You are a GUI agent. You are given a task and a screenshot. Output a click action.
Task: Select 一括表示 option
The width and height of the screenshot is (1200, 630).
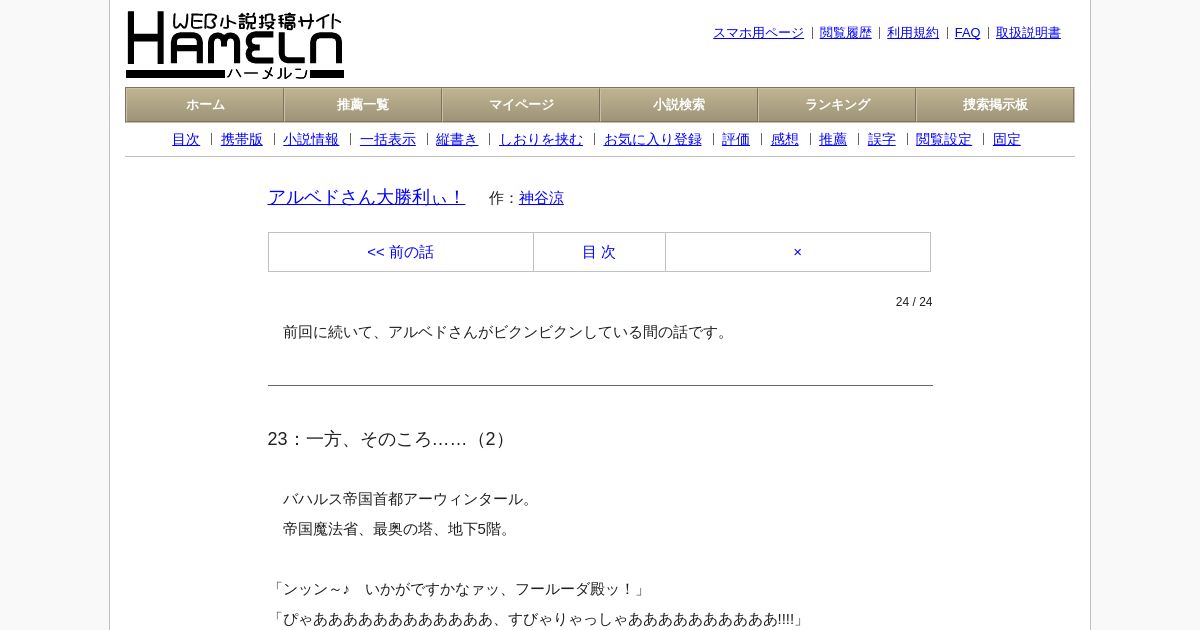(388, 140)
